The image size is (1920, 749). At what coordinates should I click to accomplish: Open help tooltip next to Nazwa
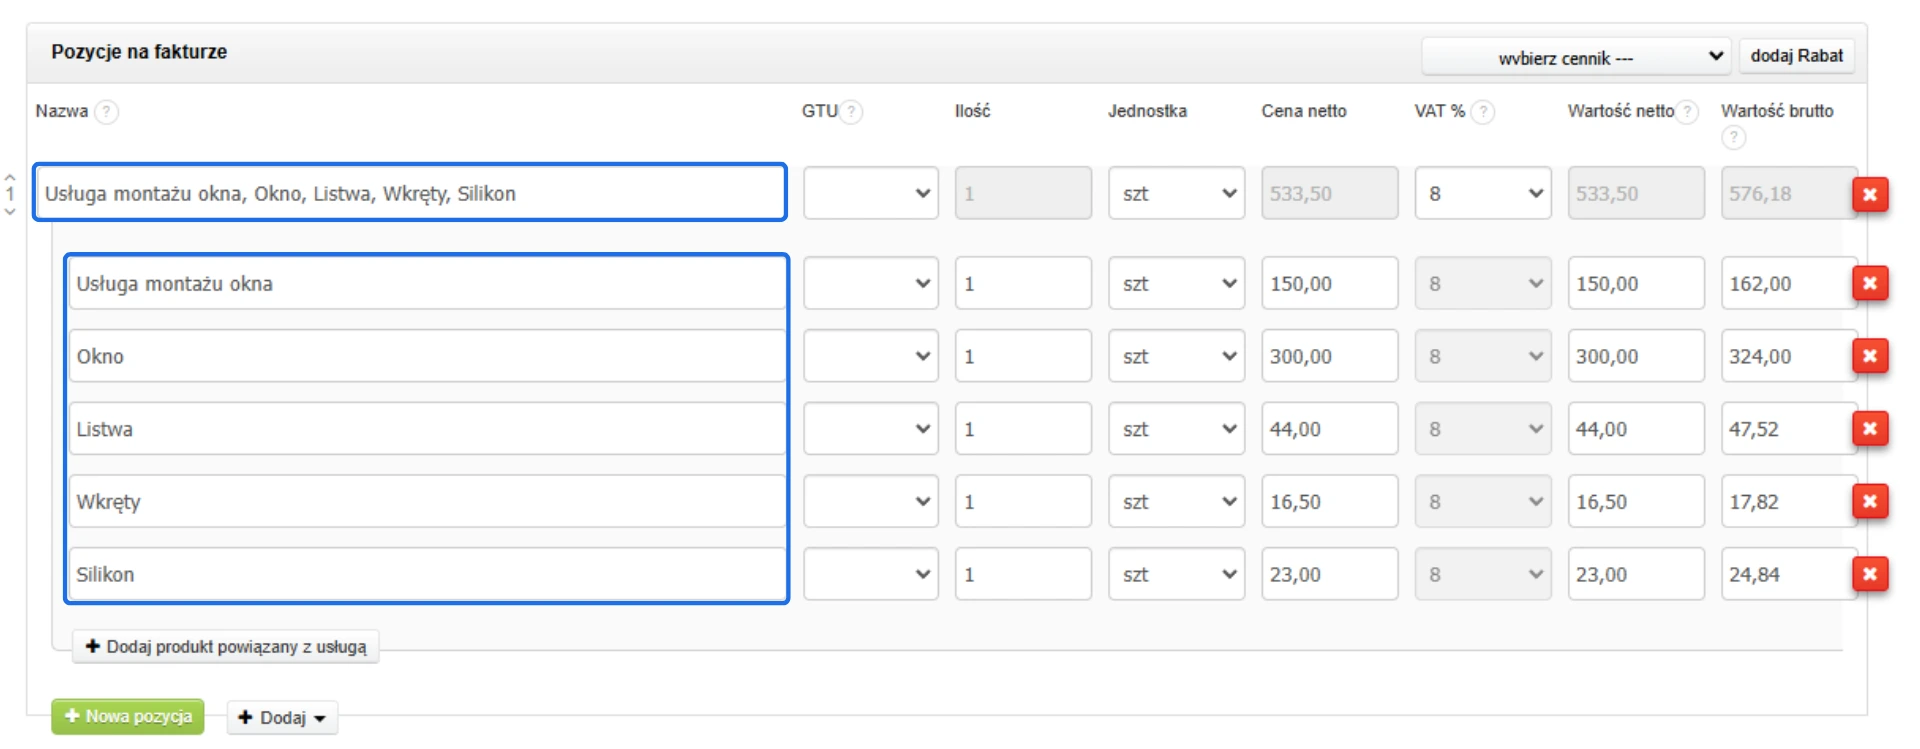coord(106,111)
